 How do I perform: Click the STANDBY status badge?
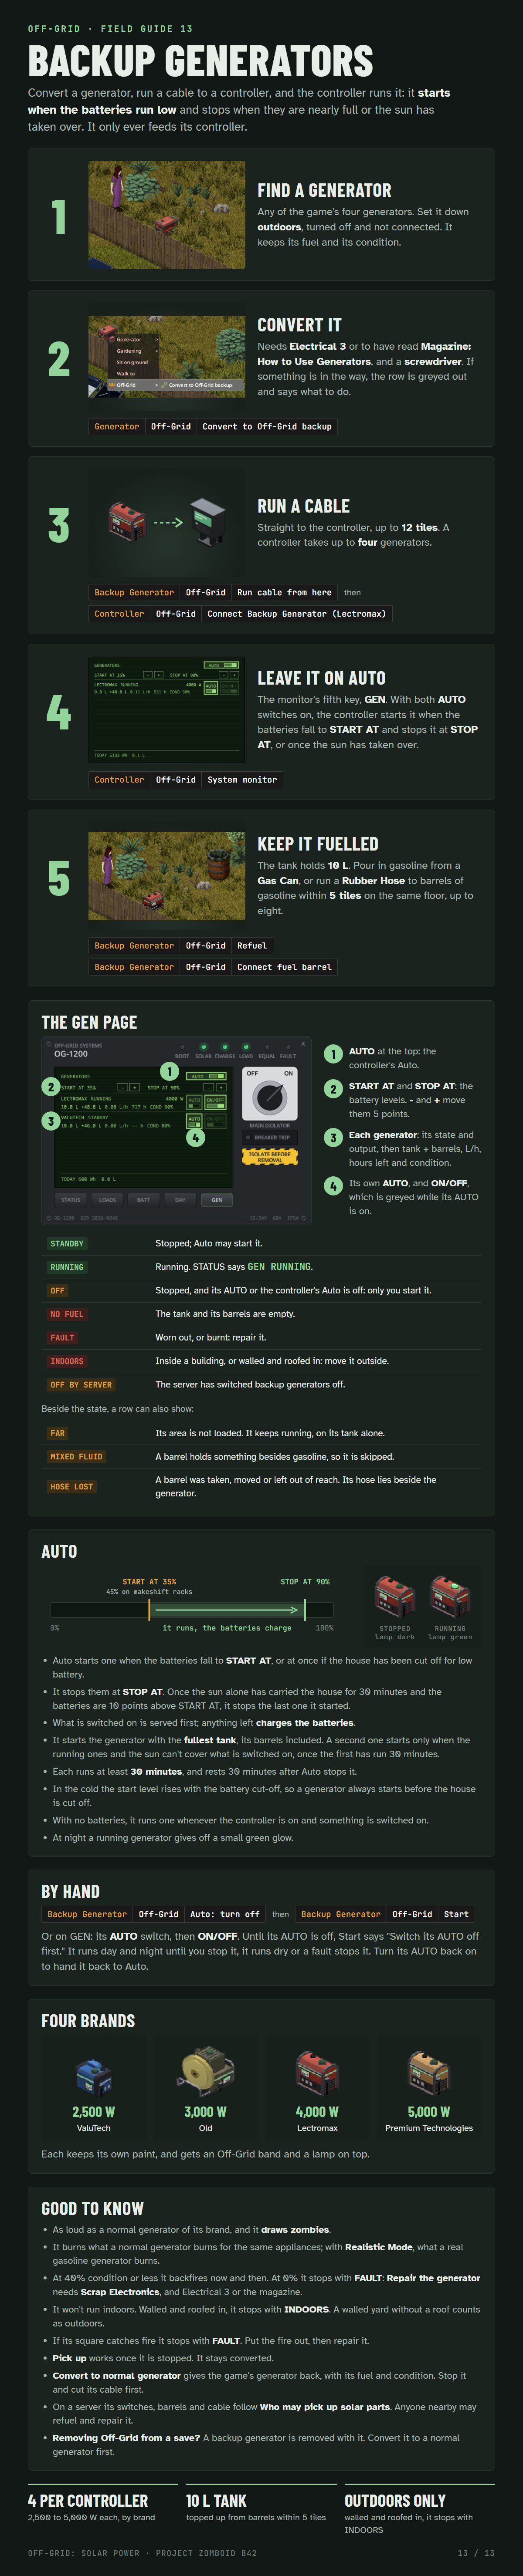coord(67,1244)
